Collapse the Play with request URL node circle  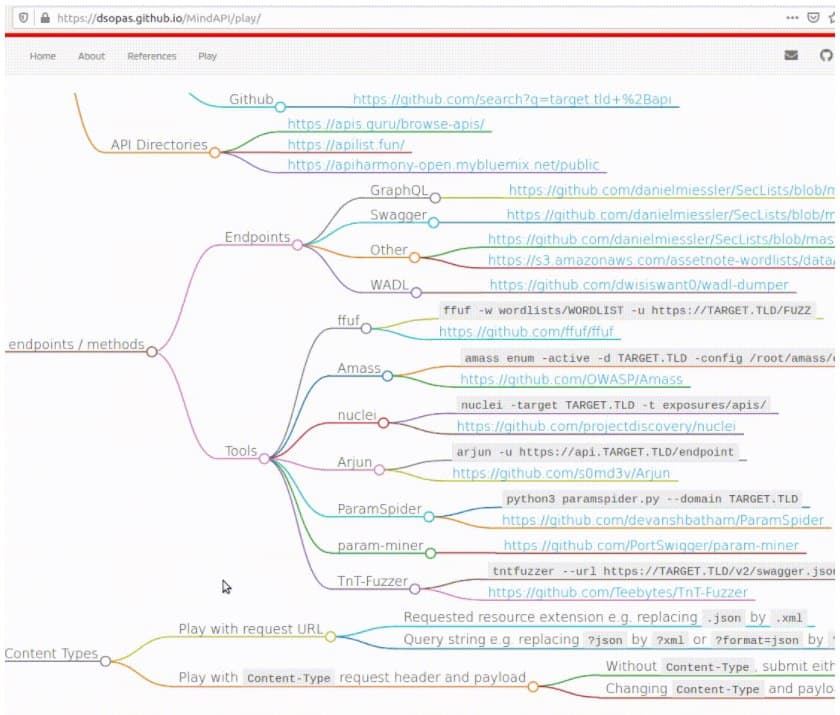[331, 637]
